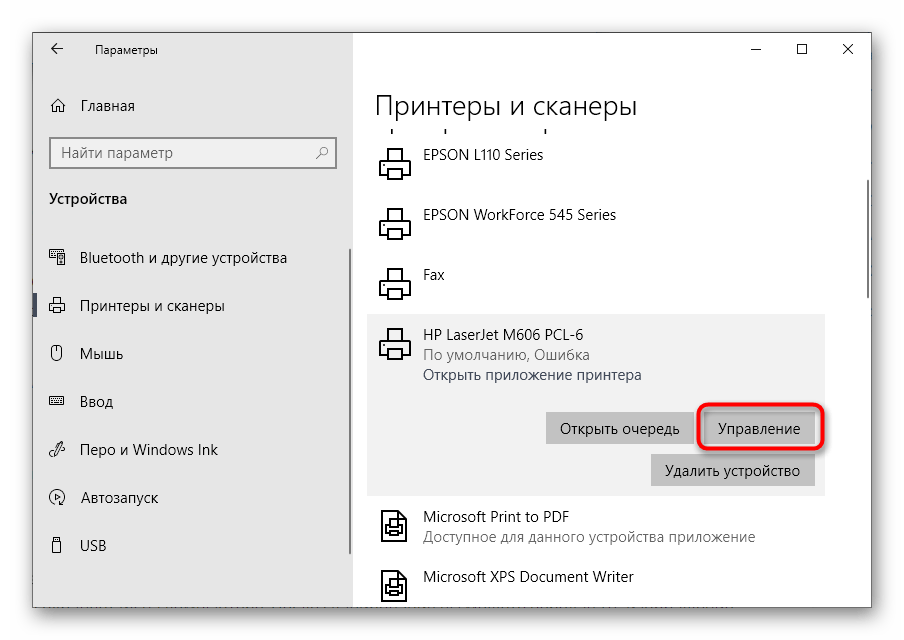The image size is (904, 640).
Task: Click the mouse icon beside Мышь
Action: tap(59, 354)
